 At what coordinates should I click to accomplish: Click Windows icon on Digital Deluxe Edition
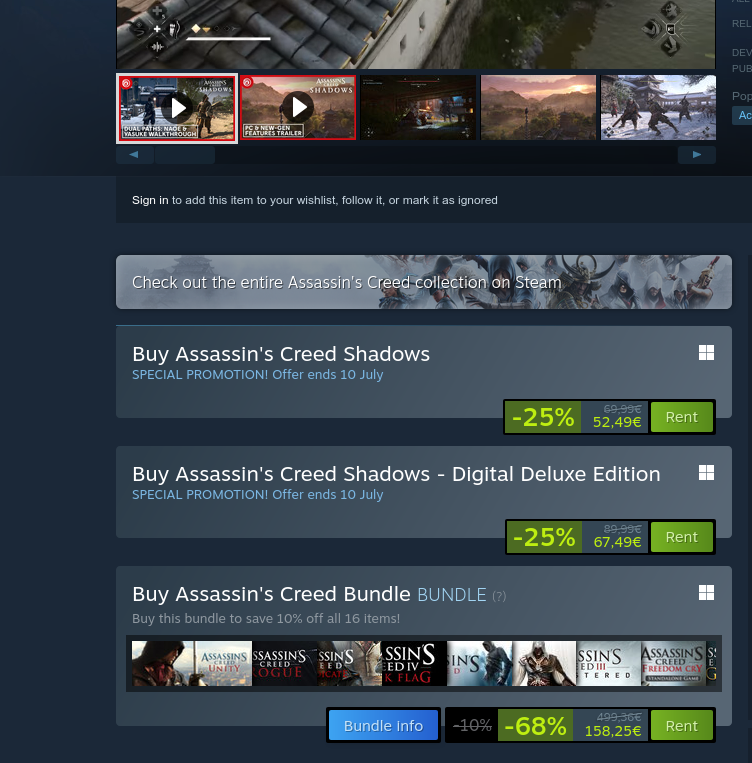point(706,472)
